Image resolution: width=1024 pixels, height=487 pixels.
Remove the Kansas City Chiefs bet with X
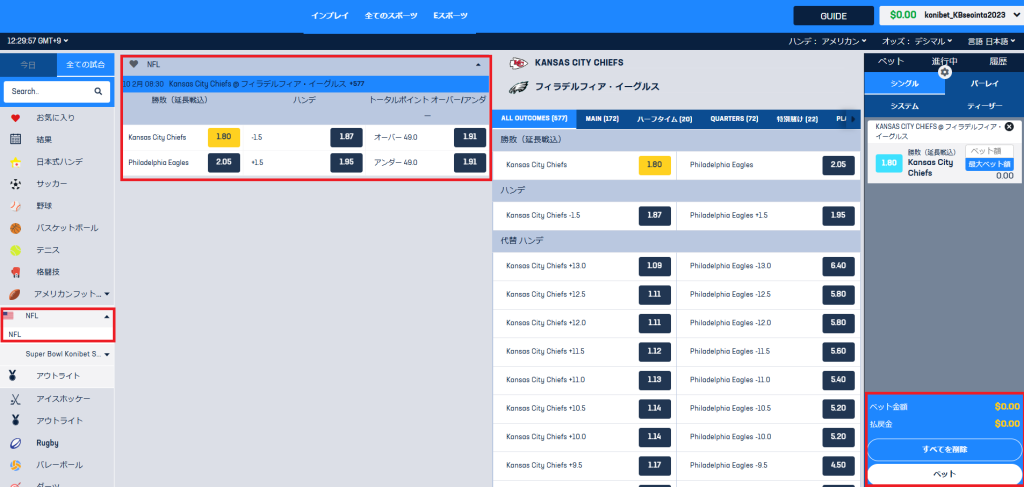(1009, 127)
